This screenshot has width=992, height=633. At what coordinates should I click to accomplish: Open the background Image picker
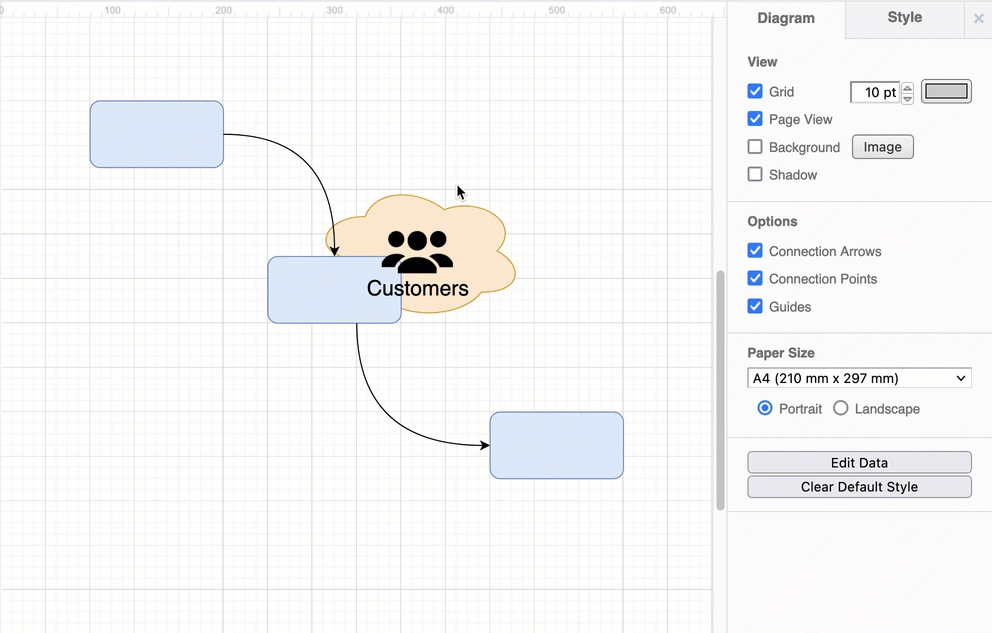pyautogui.click(x=882, y=146)
